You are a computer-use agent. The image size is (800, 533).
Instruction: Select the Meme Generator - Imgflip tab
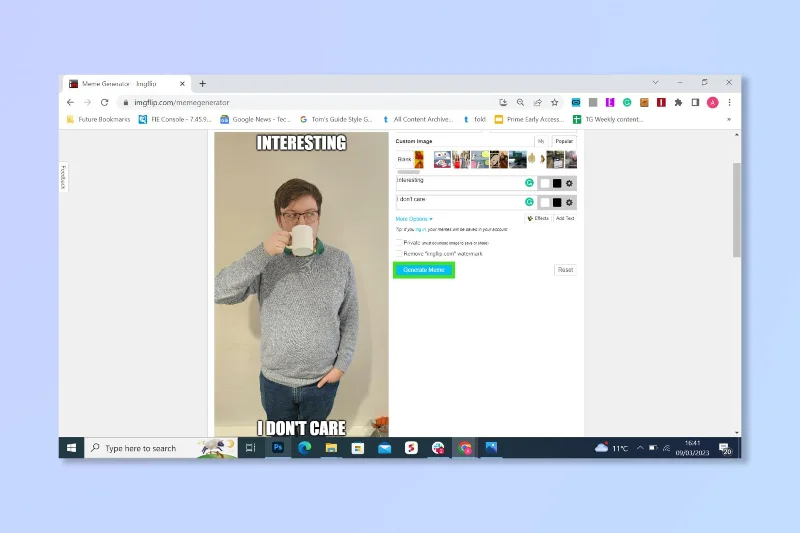pos(125,84)
